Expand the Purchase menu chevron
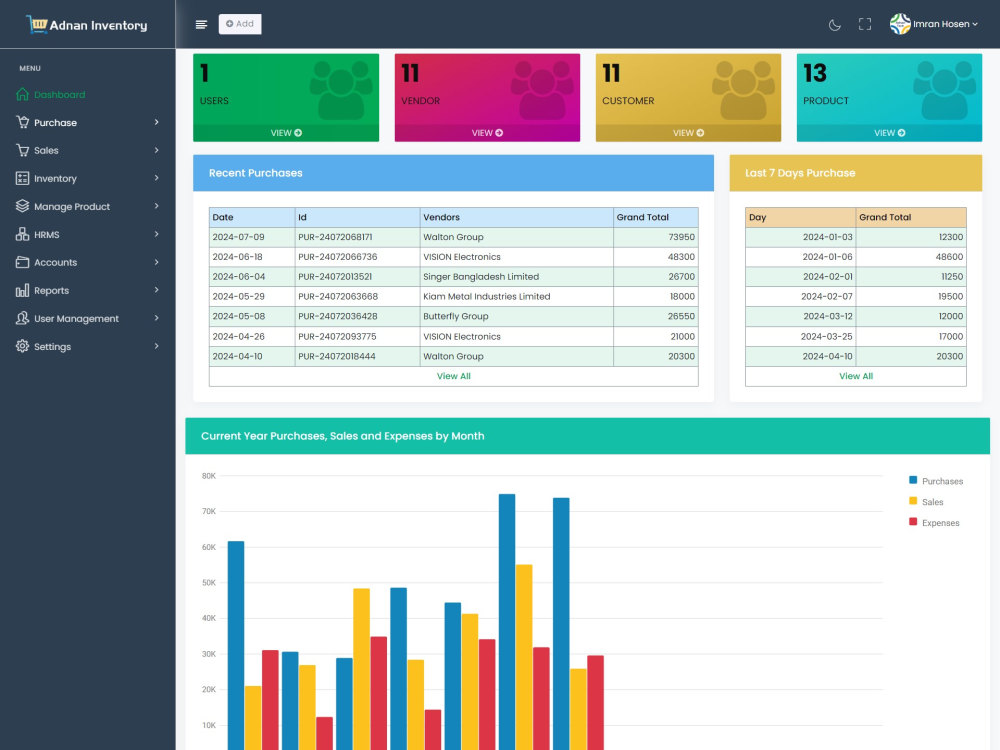The image size is (1000, 750). 156,122
